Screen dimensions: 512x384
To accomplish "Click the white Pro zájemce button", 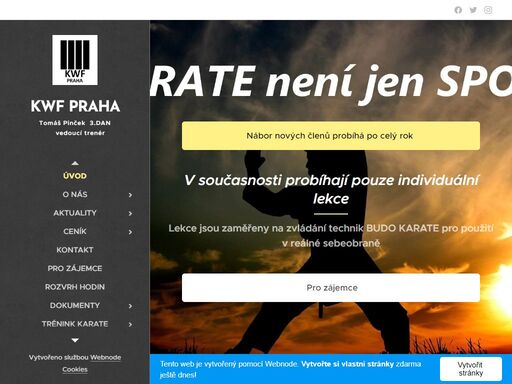I will pos(331,288).
